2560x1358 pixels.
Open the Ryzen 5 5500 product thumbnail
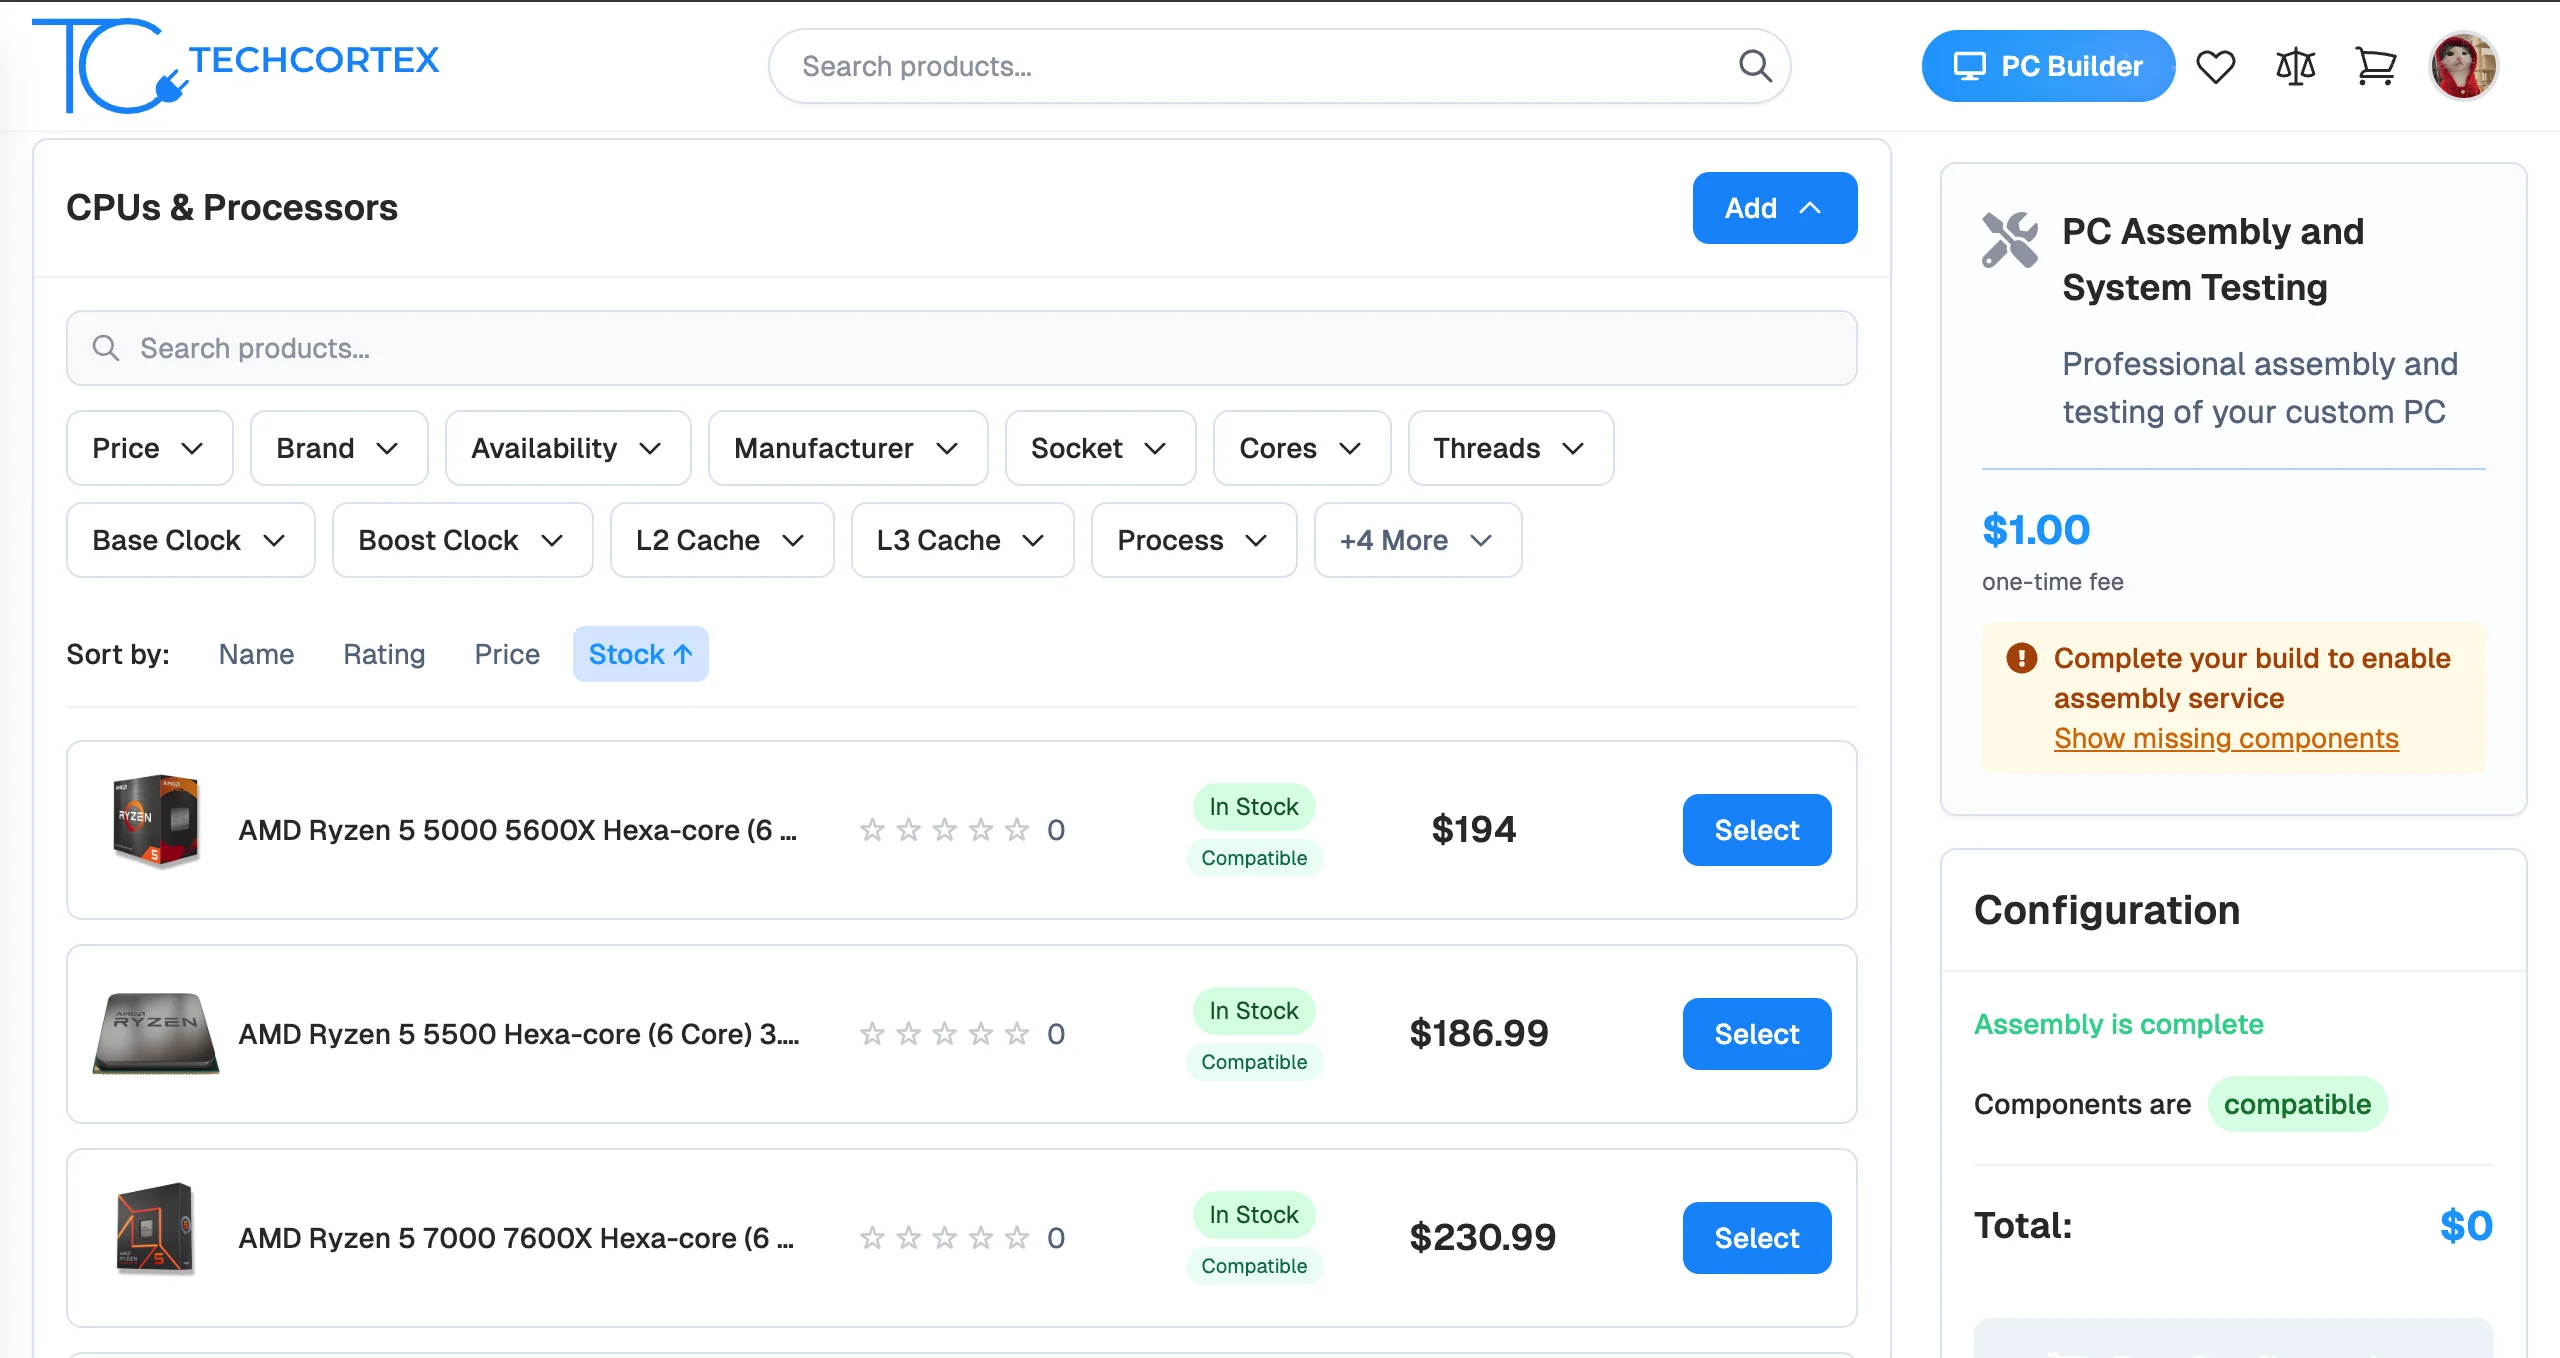click(155, 1033)
